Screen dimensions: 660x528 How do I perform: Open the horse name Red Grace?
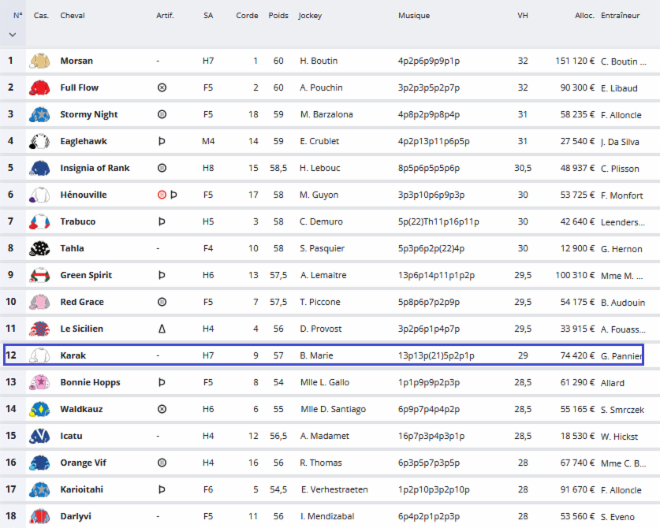81,302
